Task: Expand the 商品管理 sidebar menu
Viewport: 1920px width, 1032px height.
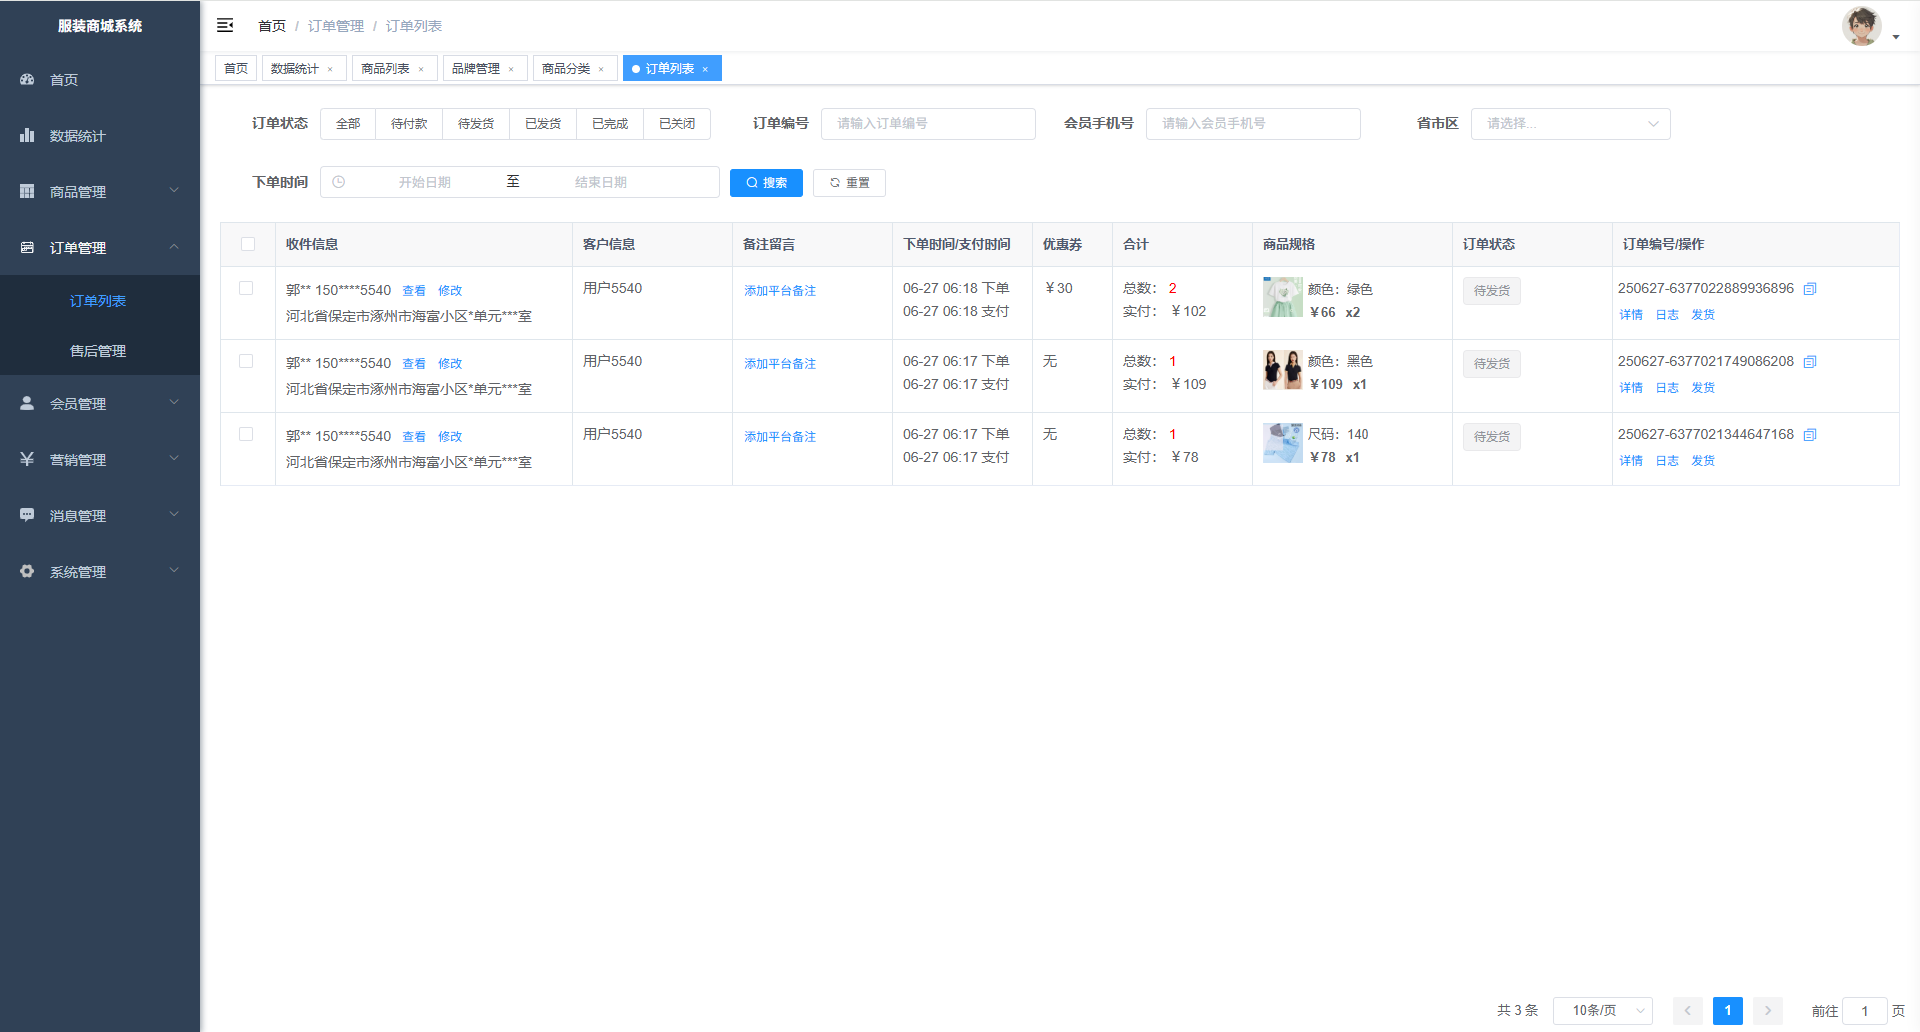Action: pos(100,191)
